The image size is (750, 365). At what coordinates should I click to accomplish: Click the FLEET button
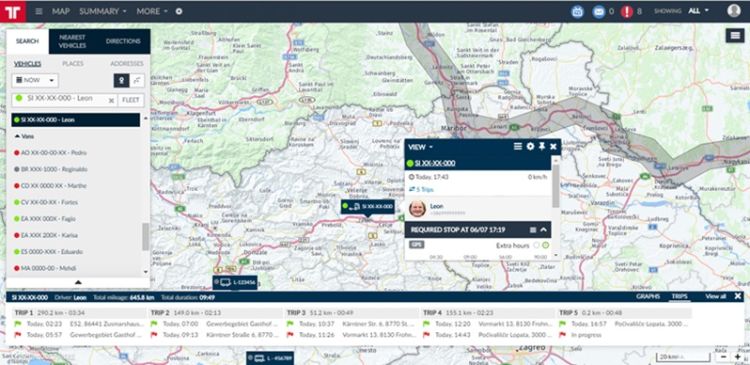point(131,100)
